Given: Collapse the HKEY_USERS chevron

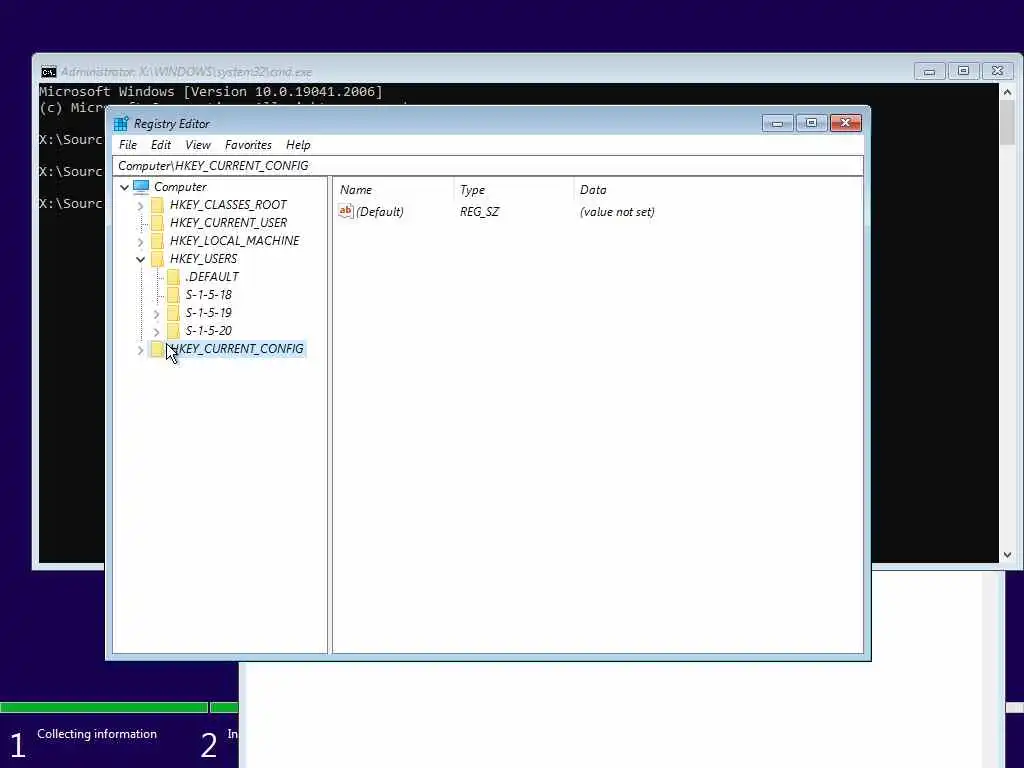Looking at the screenshot, I should pyautogui.click(x=140, y=259).
